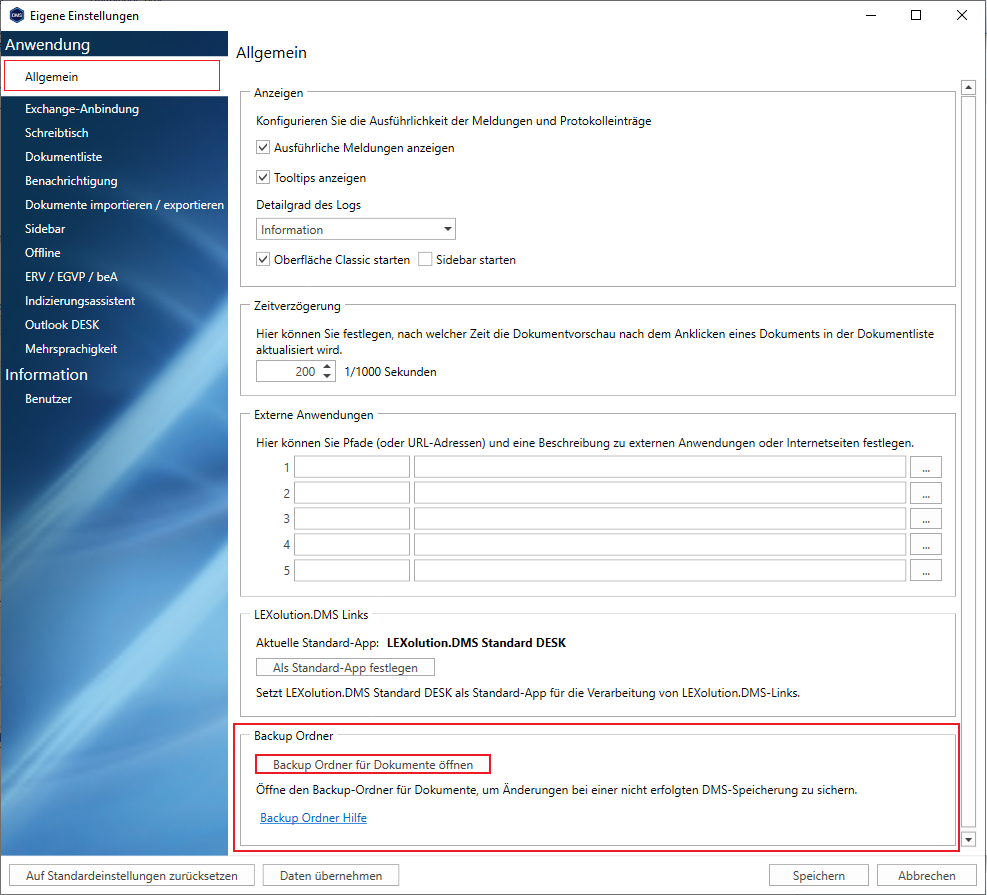987x895 pixels.
Task: Open Exchange-Anbindung settings
Action: (x=82, y=109)
